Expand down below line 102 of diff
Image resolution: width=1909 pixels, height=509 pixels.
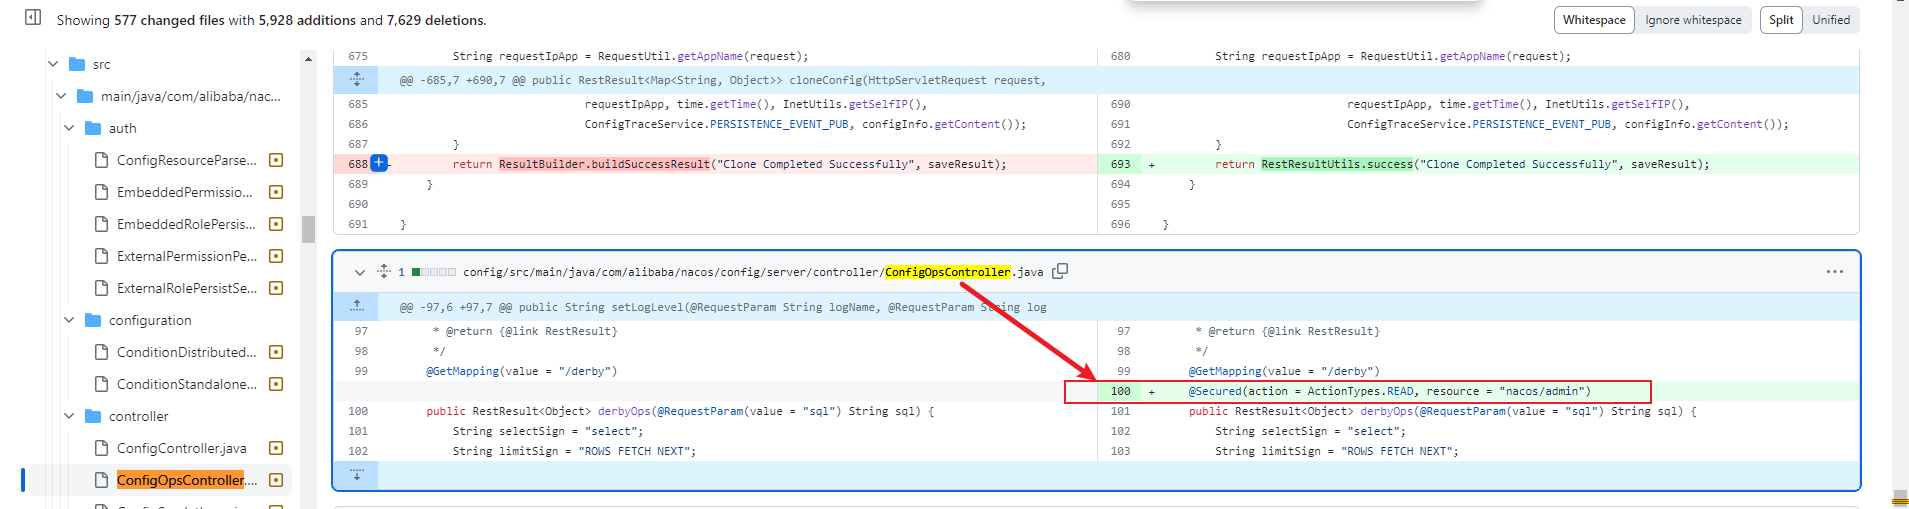tap(357, 475)
